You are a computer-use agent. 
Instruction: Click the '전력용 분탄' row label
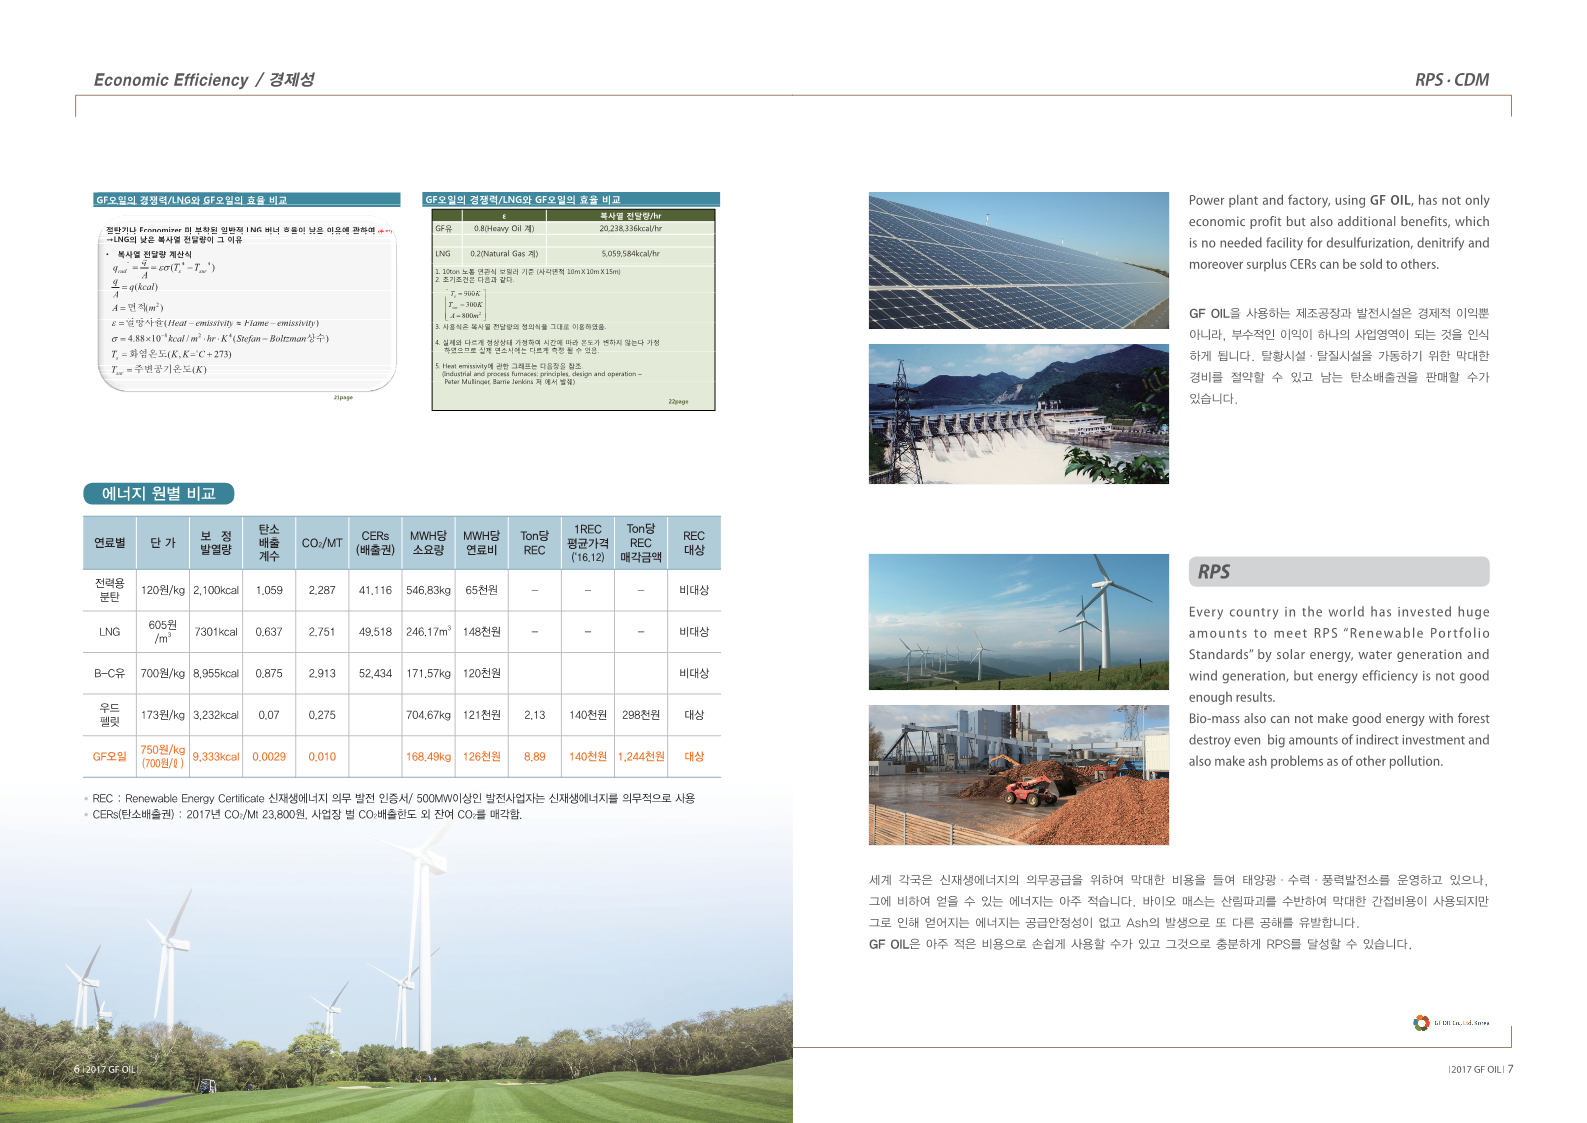[x=110, y=590]
